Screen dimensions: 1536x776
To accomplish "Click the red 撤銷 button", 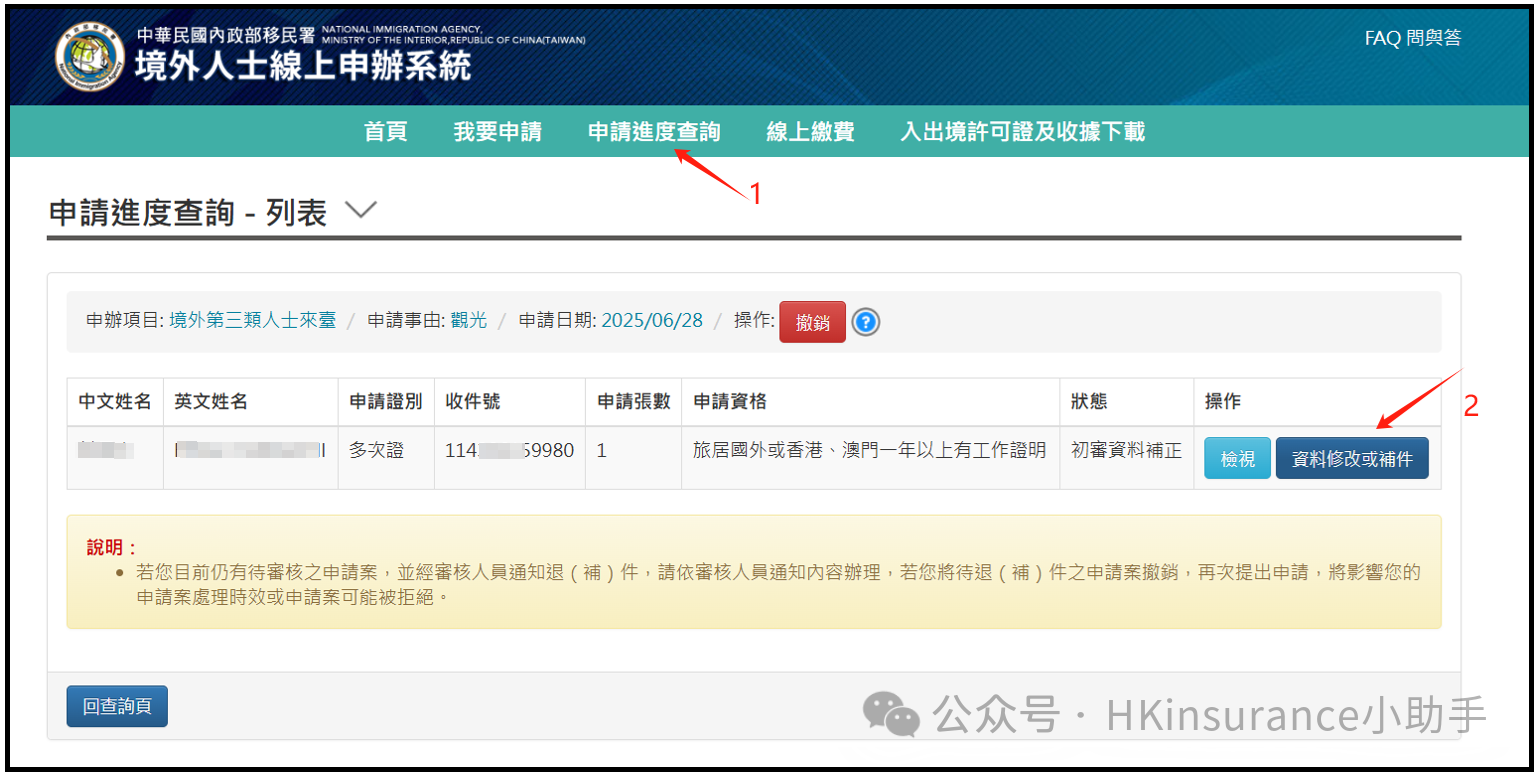I will pos(812,322).
